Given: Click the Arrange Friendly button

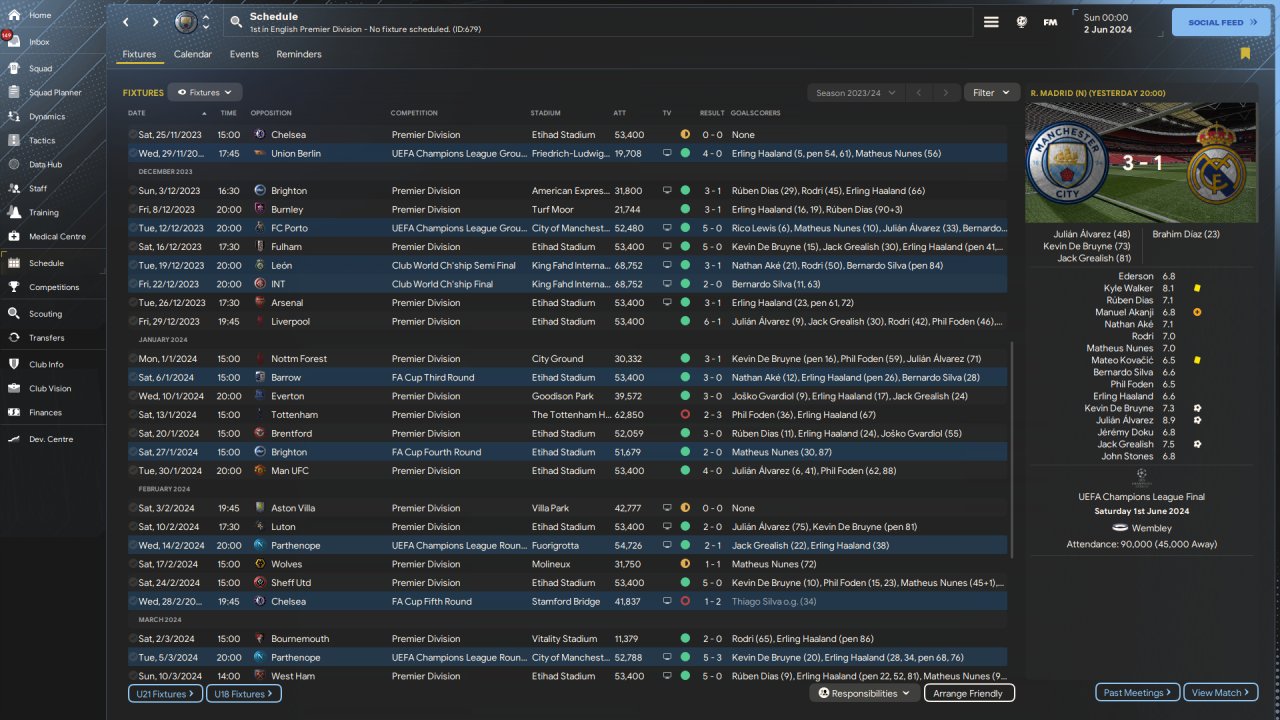Looking at the screenshot, I should (x=968, y=693).
